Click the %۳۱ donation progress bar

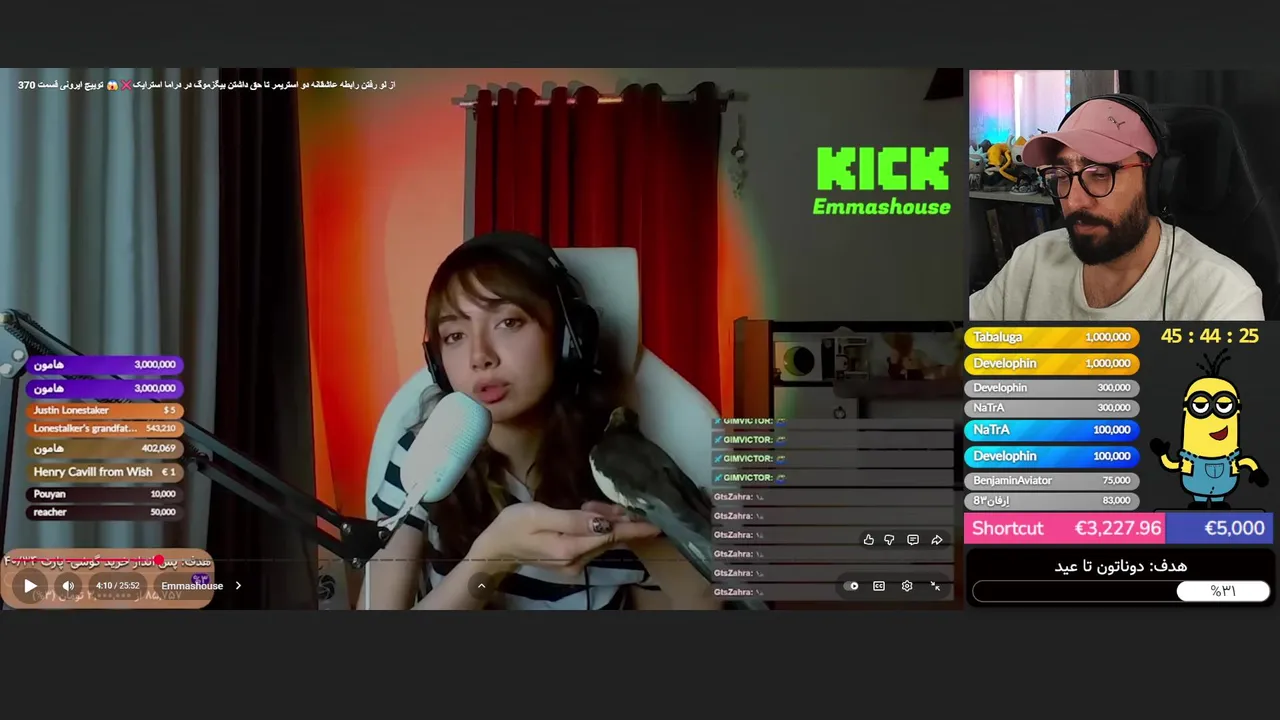tap(1121, 591)
